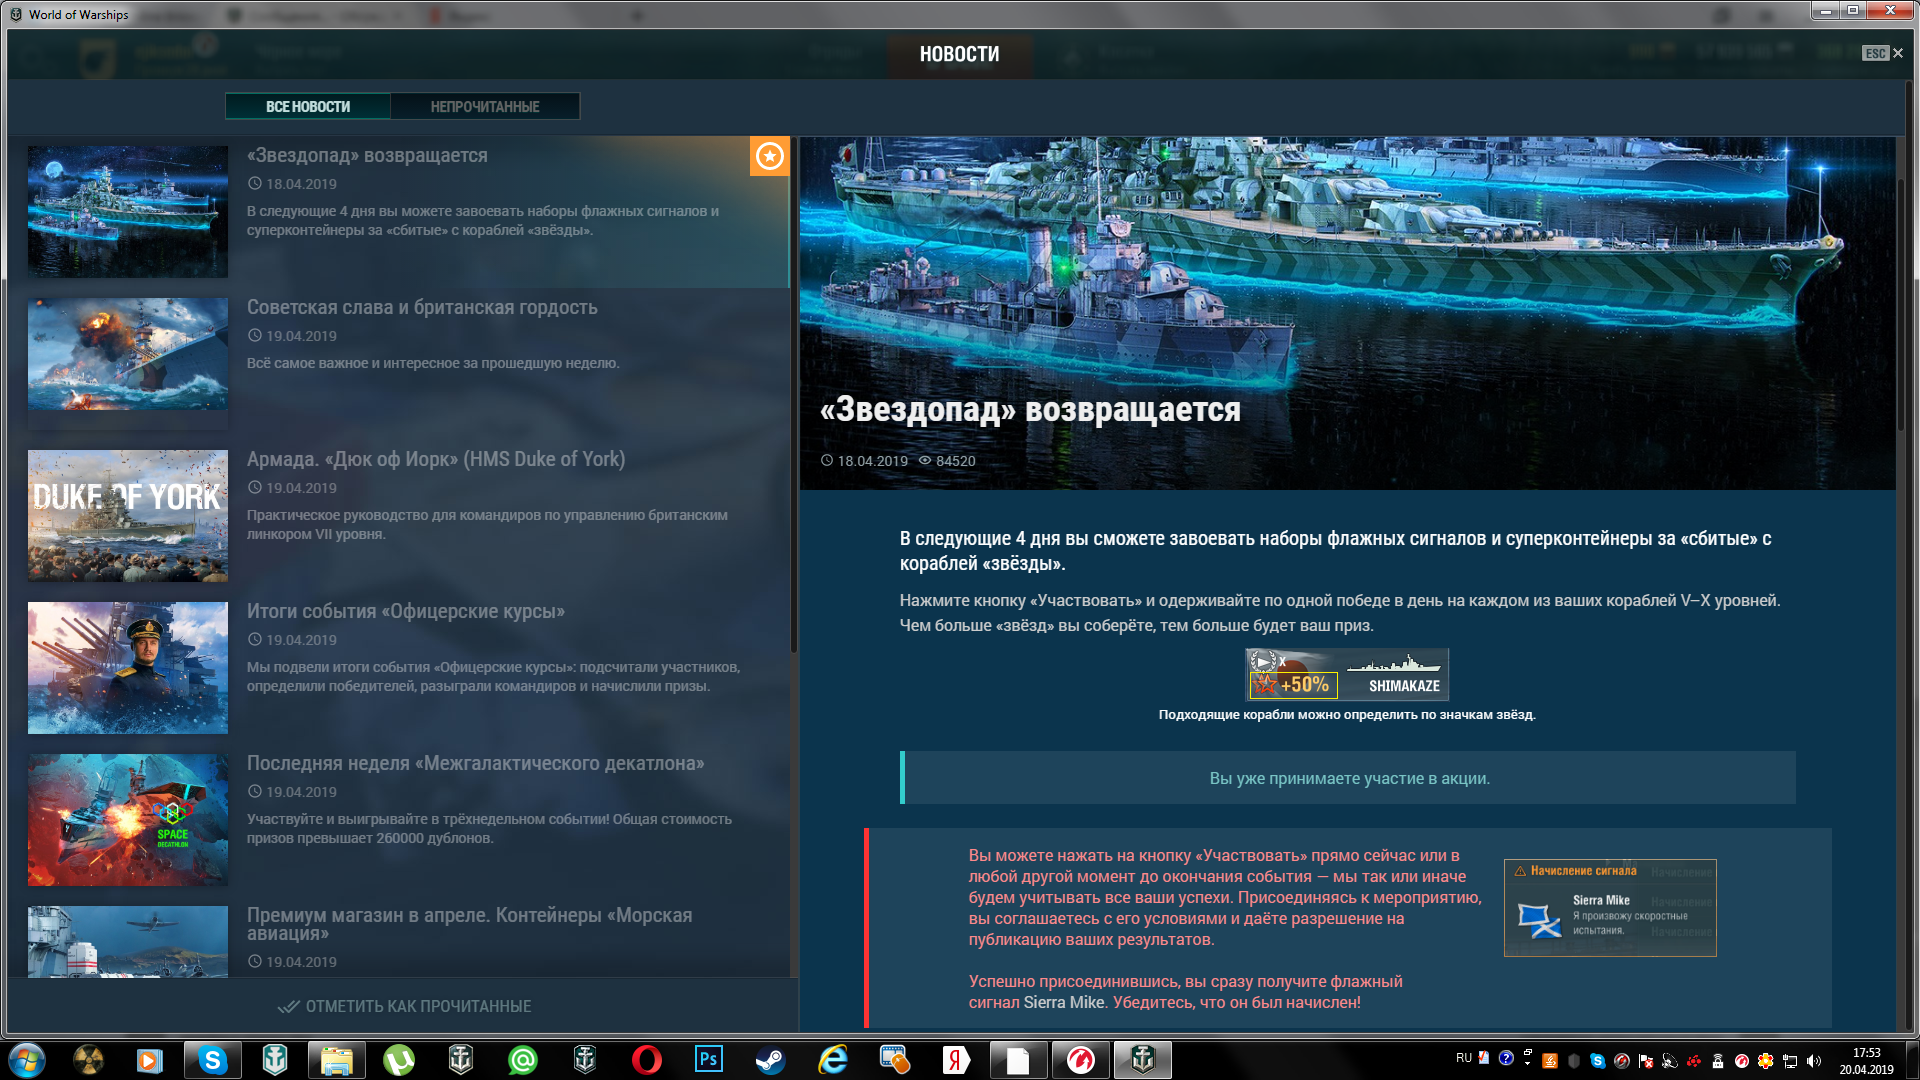This screenshot has width=1920, height=1080.
Task: Click uTorrent taskbar icon
Action: [398, 1060]
